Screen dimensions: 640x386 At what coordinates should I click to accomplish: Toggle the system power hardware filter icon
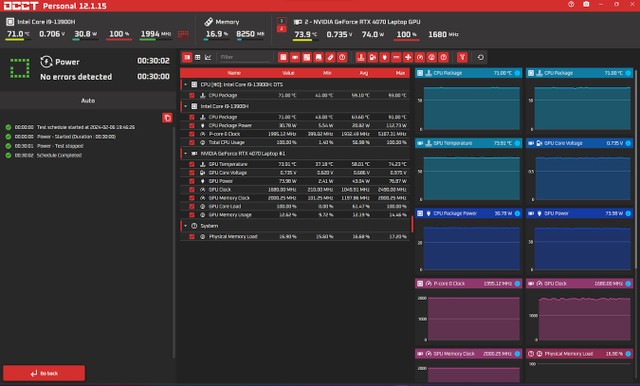point(342,58)
